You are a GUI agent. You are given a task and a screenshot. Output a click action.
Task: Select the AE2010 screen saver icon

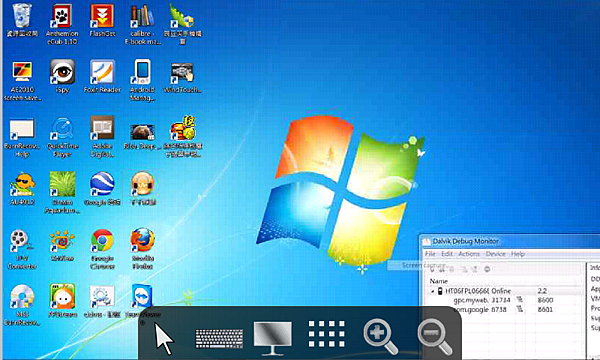(22, 80)
